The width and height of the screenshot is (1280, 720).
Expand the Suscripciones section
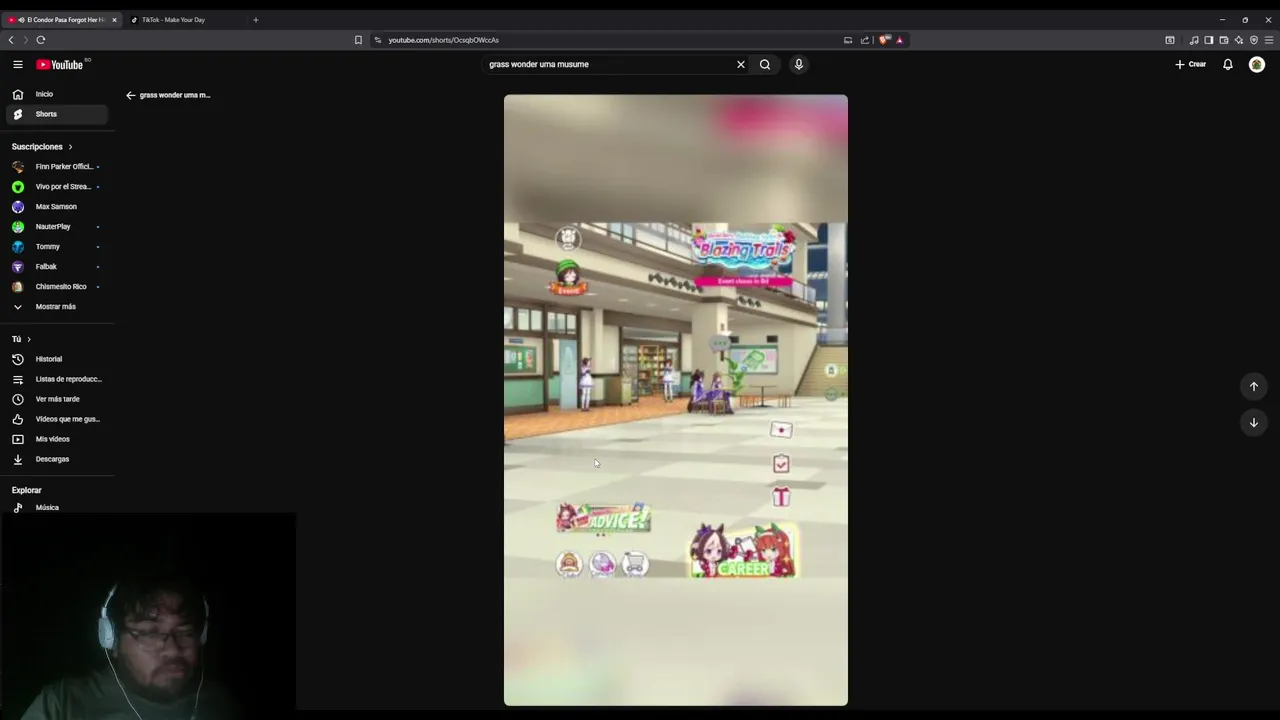point(42,147)
